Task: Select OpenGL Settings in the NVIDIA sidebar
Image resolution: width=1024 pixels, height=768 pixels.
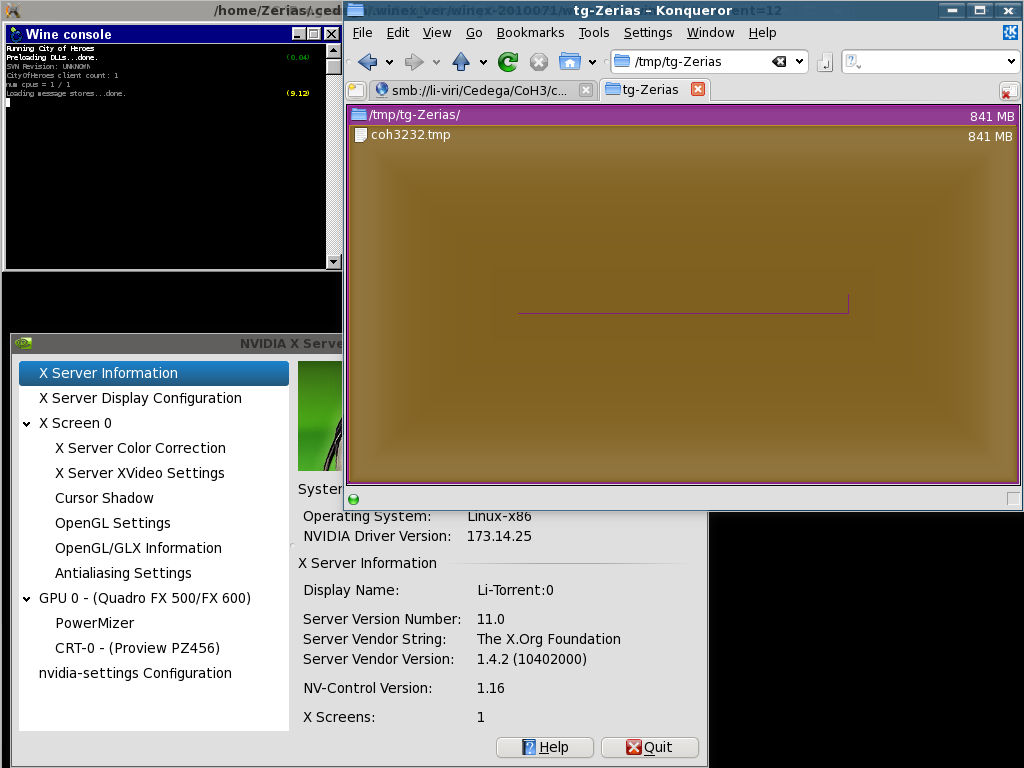Action: (112, 523)
